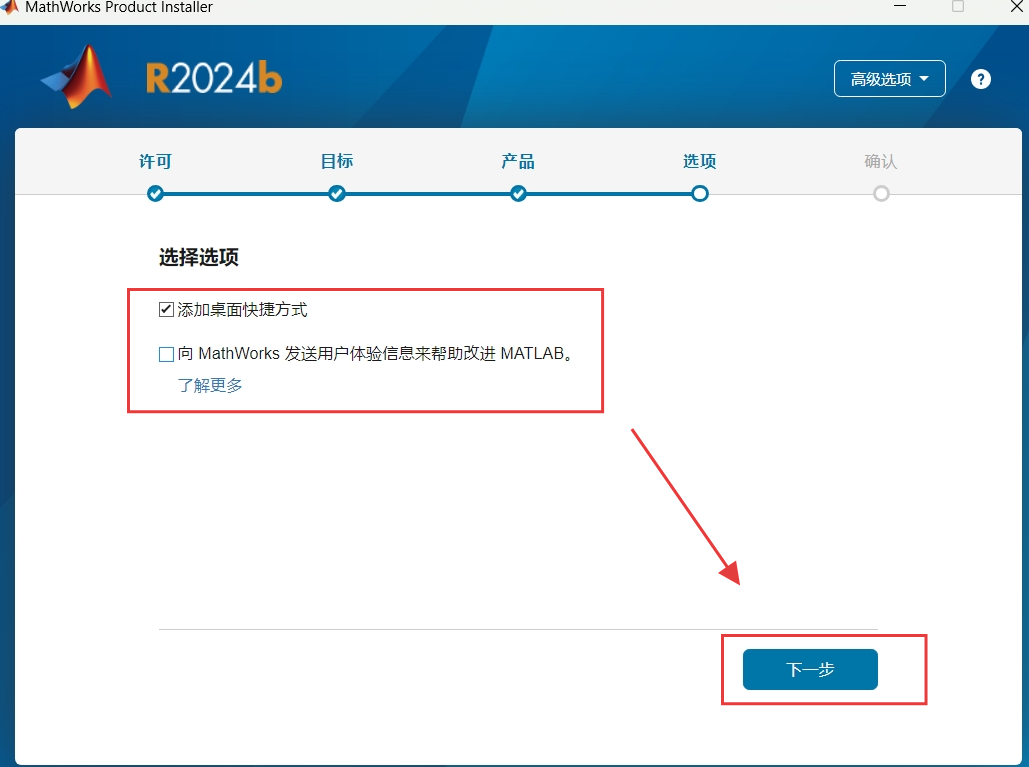Click the 目标 step checkmark circle

click(x=337, y=193)
